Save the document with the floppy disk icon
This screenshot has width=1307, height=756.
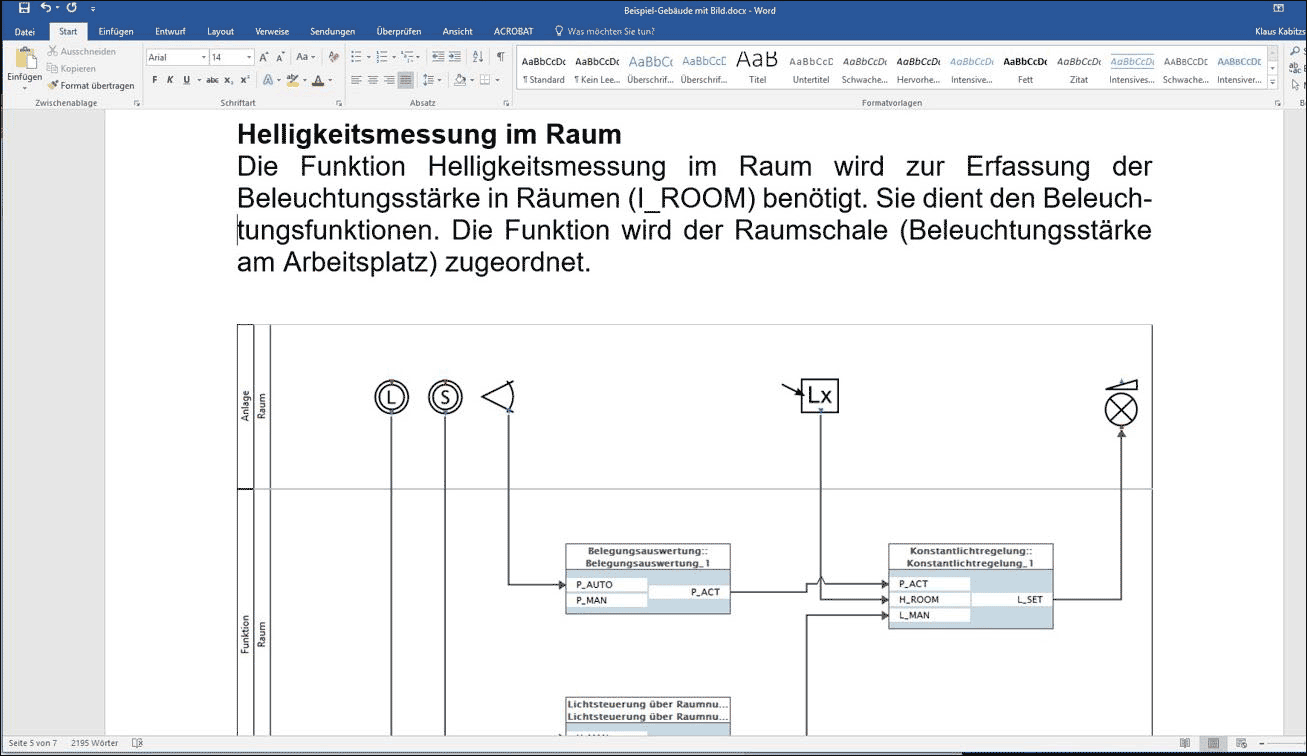(24, 8)
